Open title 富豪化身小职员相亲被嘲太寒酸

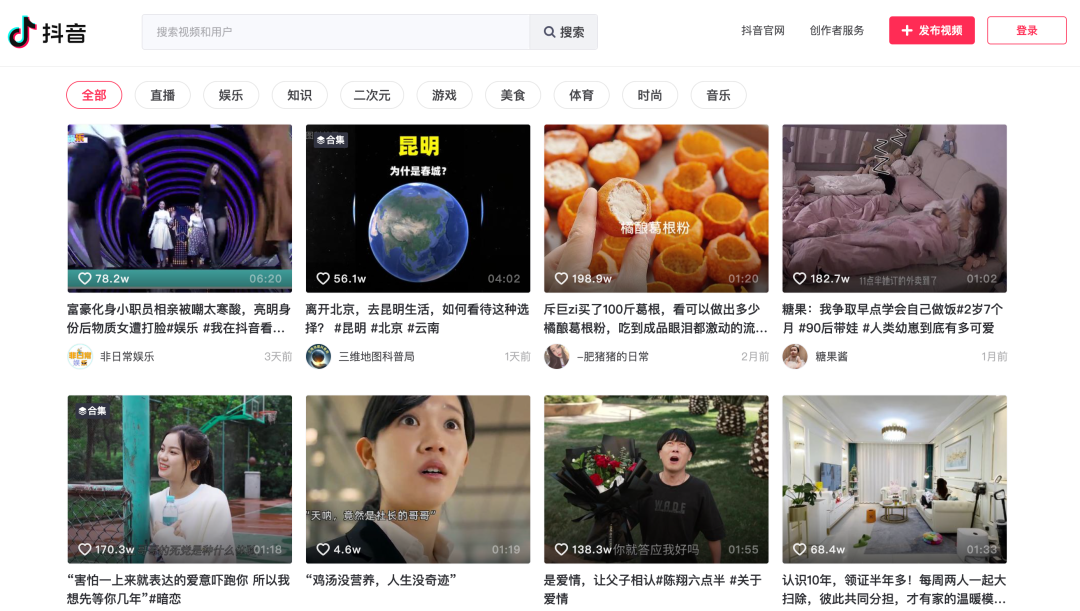(179, 318)
